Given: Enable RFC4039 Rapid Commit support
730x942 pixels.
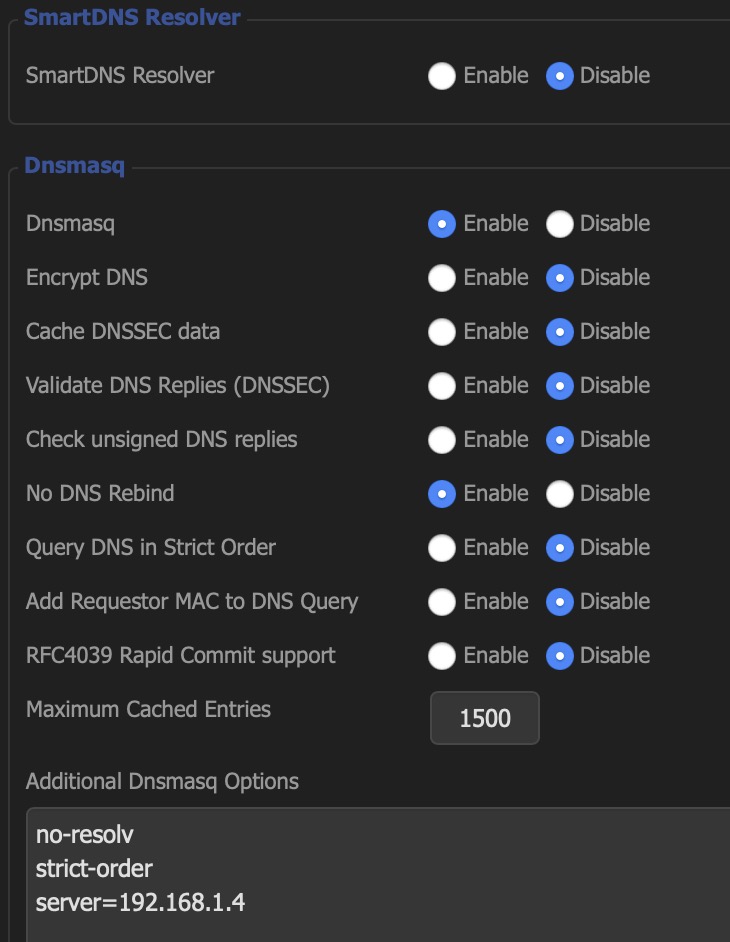Looking at the screenshot, I should coord(442,657).
